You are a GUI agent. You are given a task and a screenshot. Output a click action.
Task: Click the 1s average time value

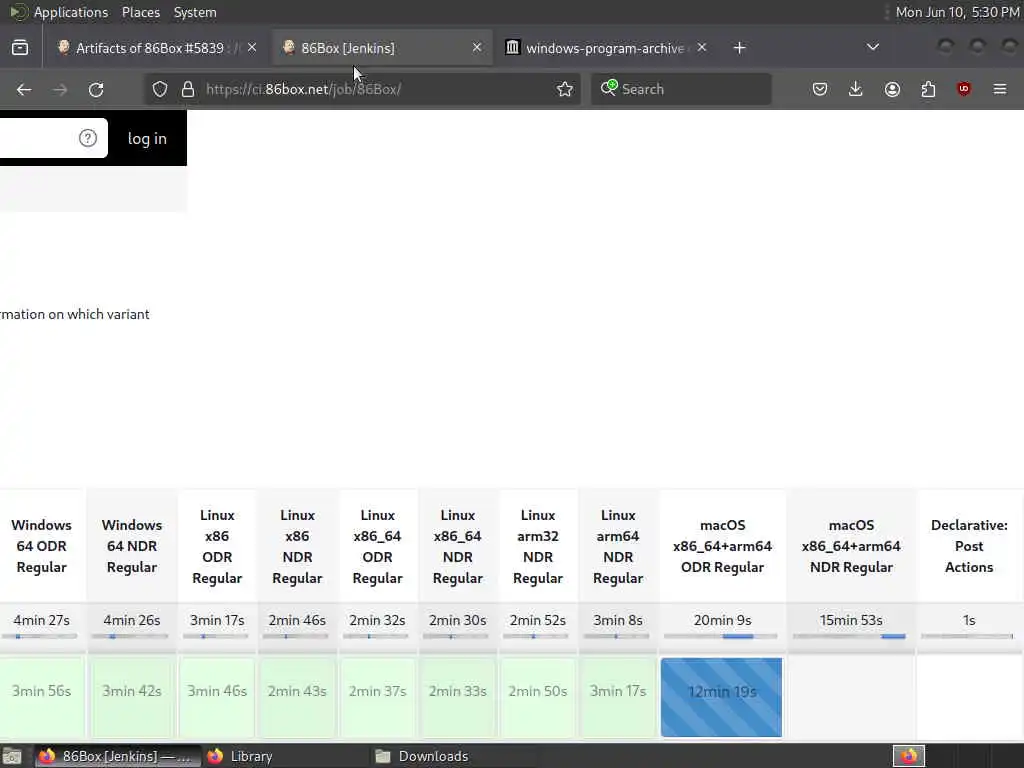[969, 620]
